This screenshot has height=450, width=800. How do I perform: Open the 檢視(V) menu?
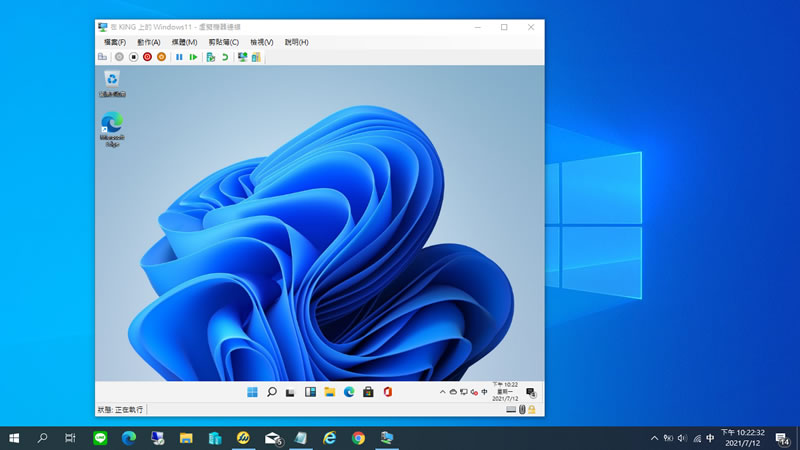[x=262, y=42]
